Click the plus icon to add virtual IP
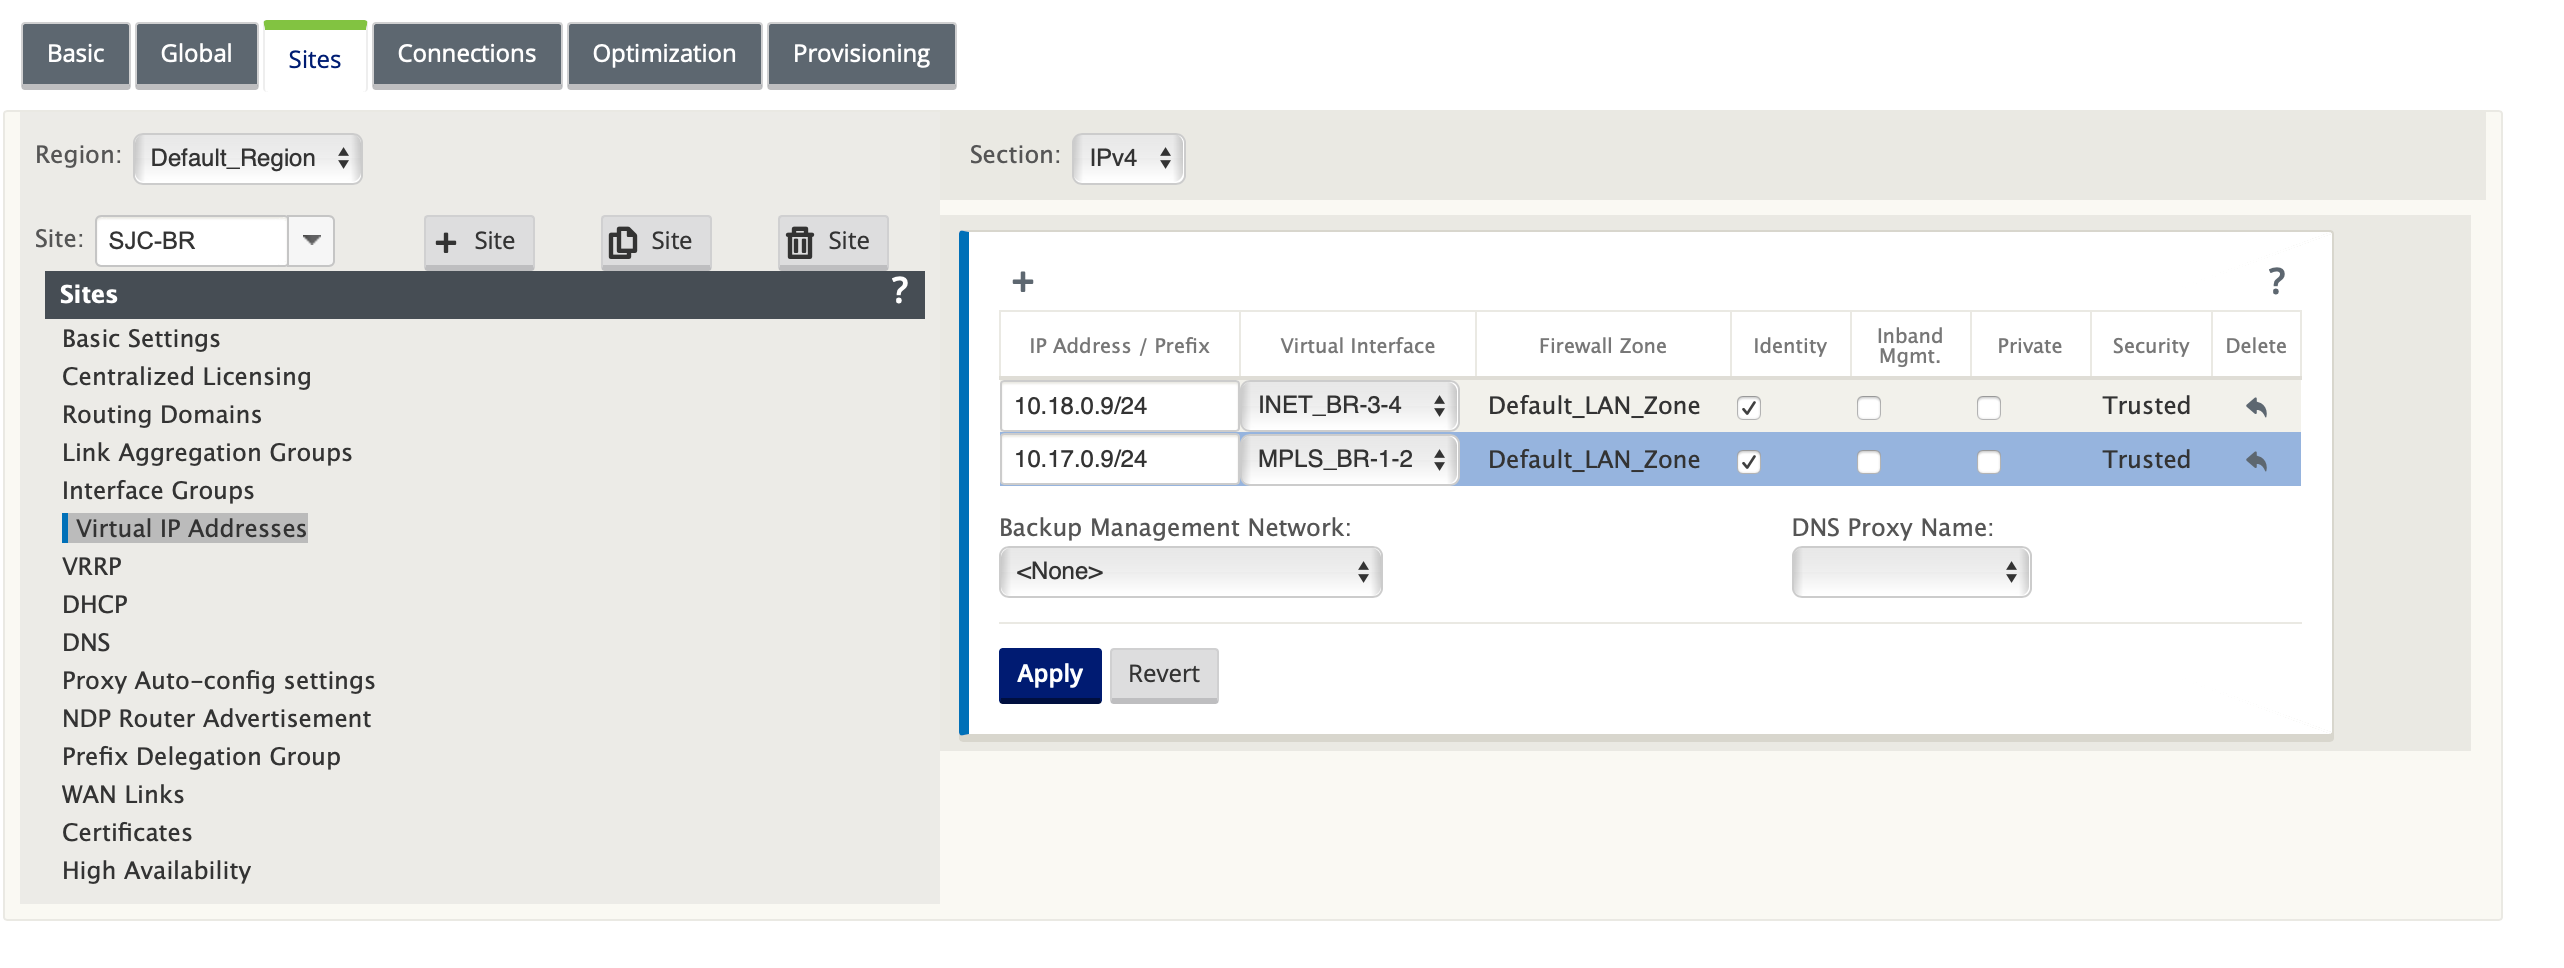This screenshot has height=968, width=2564. (x=1022, y=282)
